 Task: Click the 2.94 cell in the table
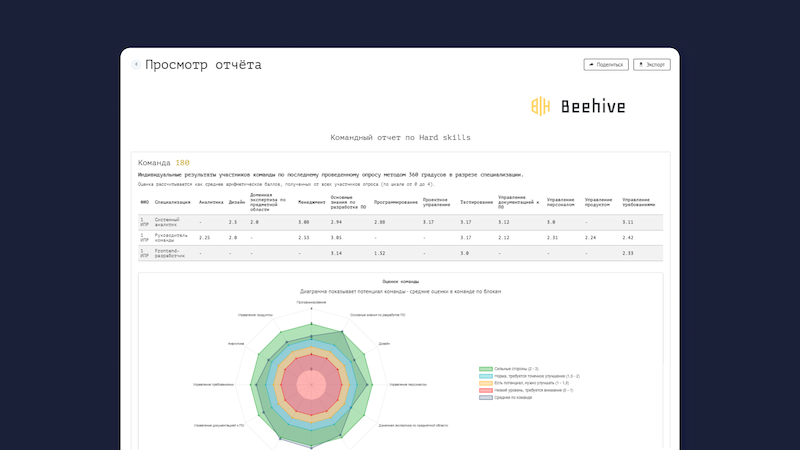(x=336, y=222)
